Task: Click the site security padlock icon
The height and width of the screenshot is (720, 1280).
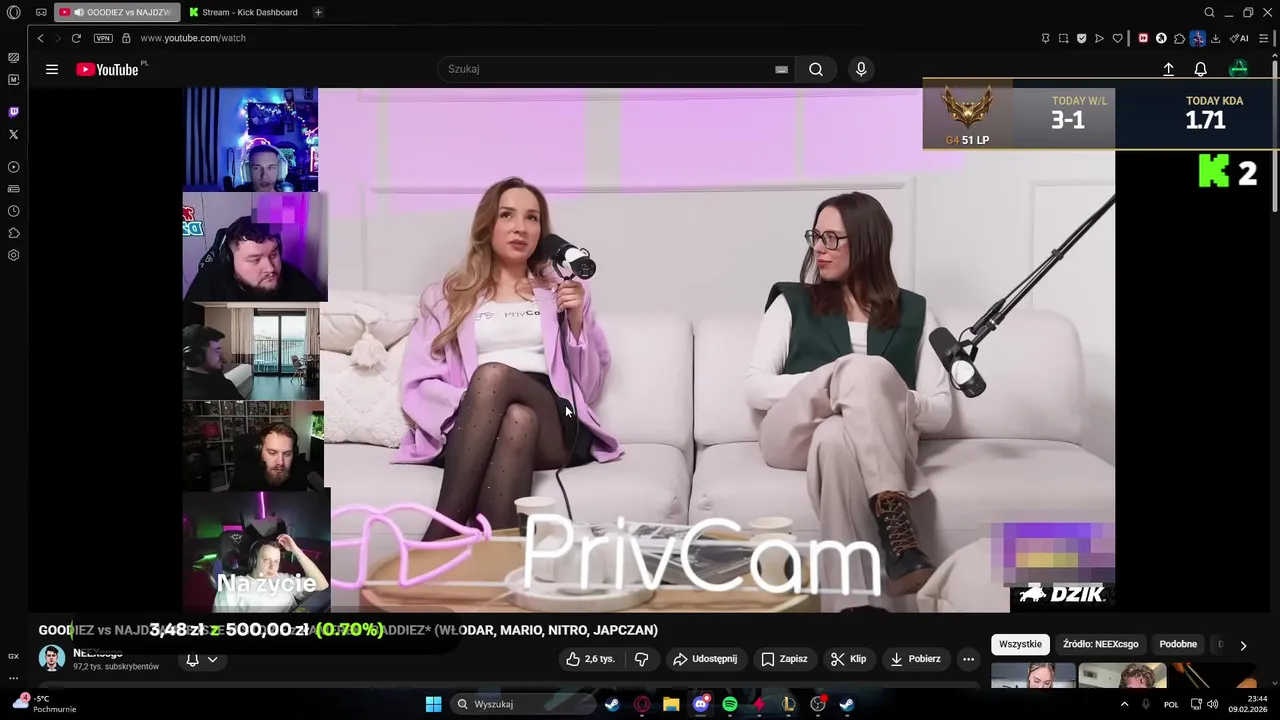Action: point(126,38)
